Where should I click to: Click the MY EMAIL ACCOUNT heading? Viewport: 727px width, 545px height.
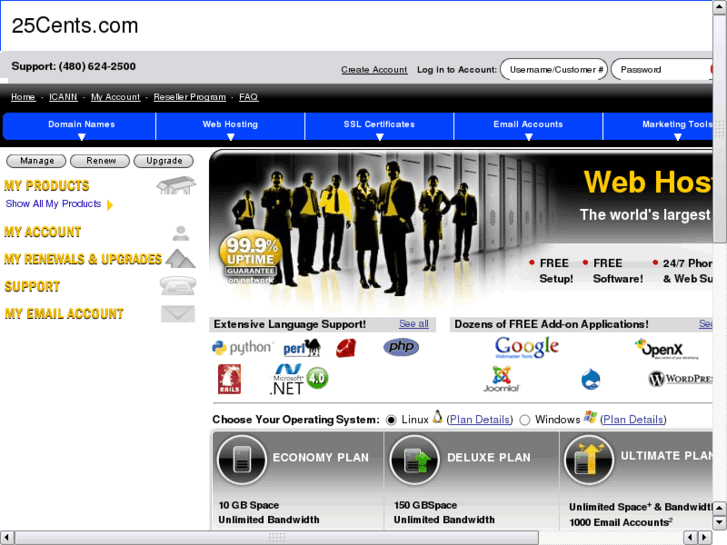click(64, 314)
